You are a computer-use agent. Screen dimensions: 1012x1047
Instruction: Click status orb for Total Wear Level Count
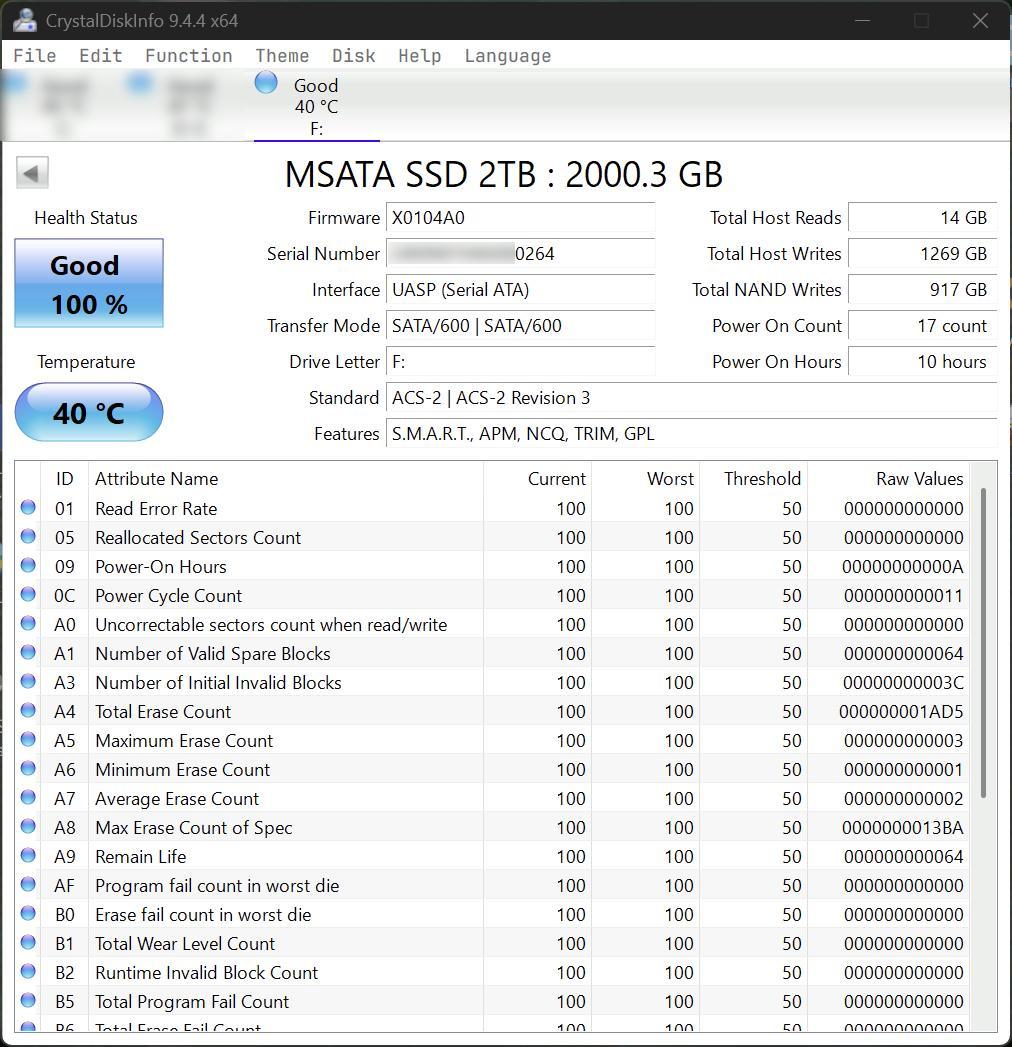click(28, 943)
